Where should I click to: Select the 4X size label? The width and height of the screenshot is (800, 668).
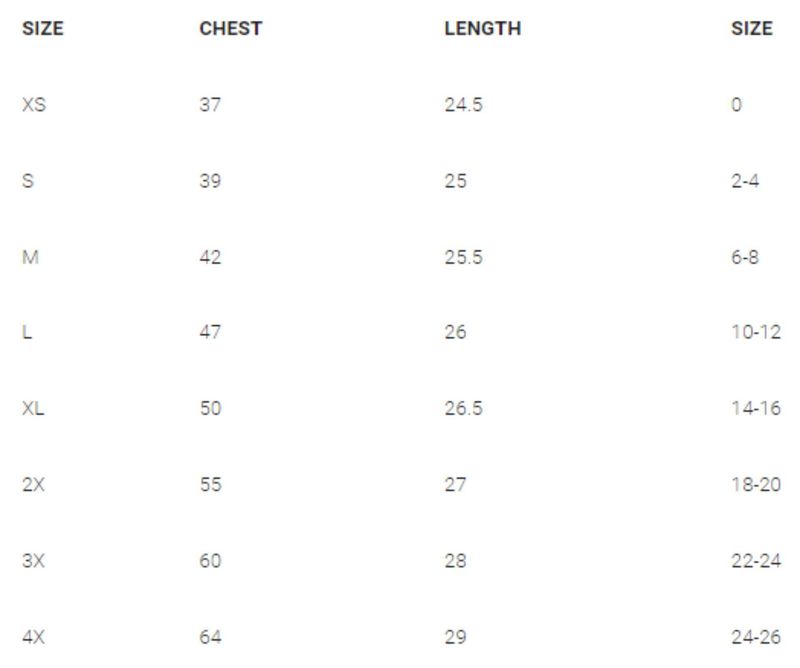point(33,637)
